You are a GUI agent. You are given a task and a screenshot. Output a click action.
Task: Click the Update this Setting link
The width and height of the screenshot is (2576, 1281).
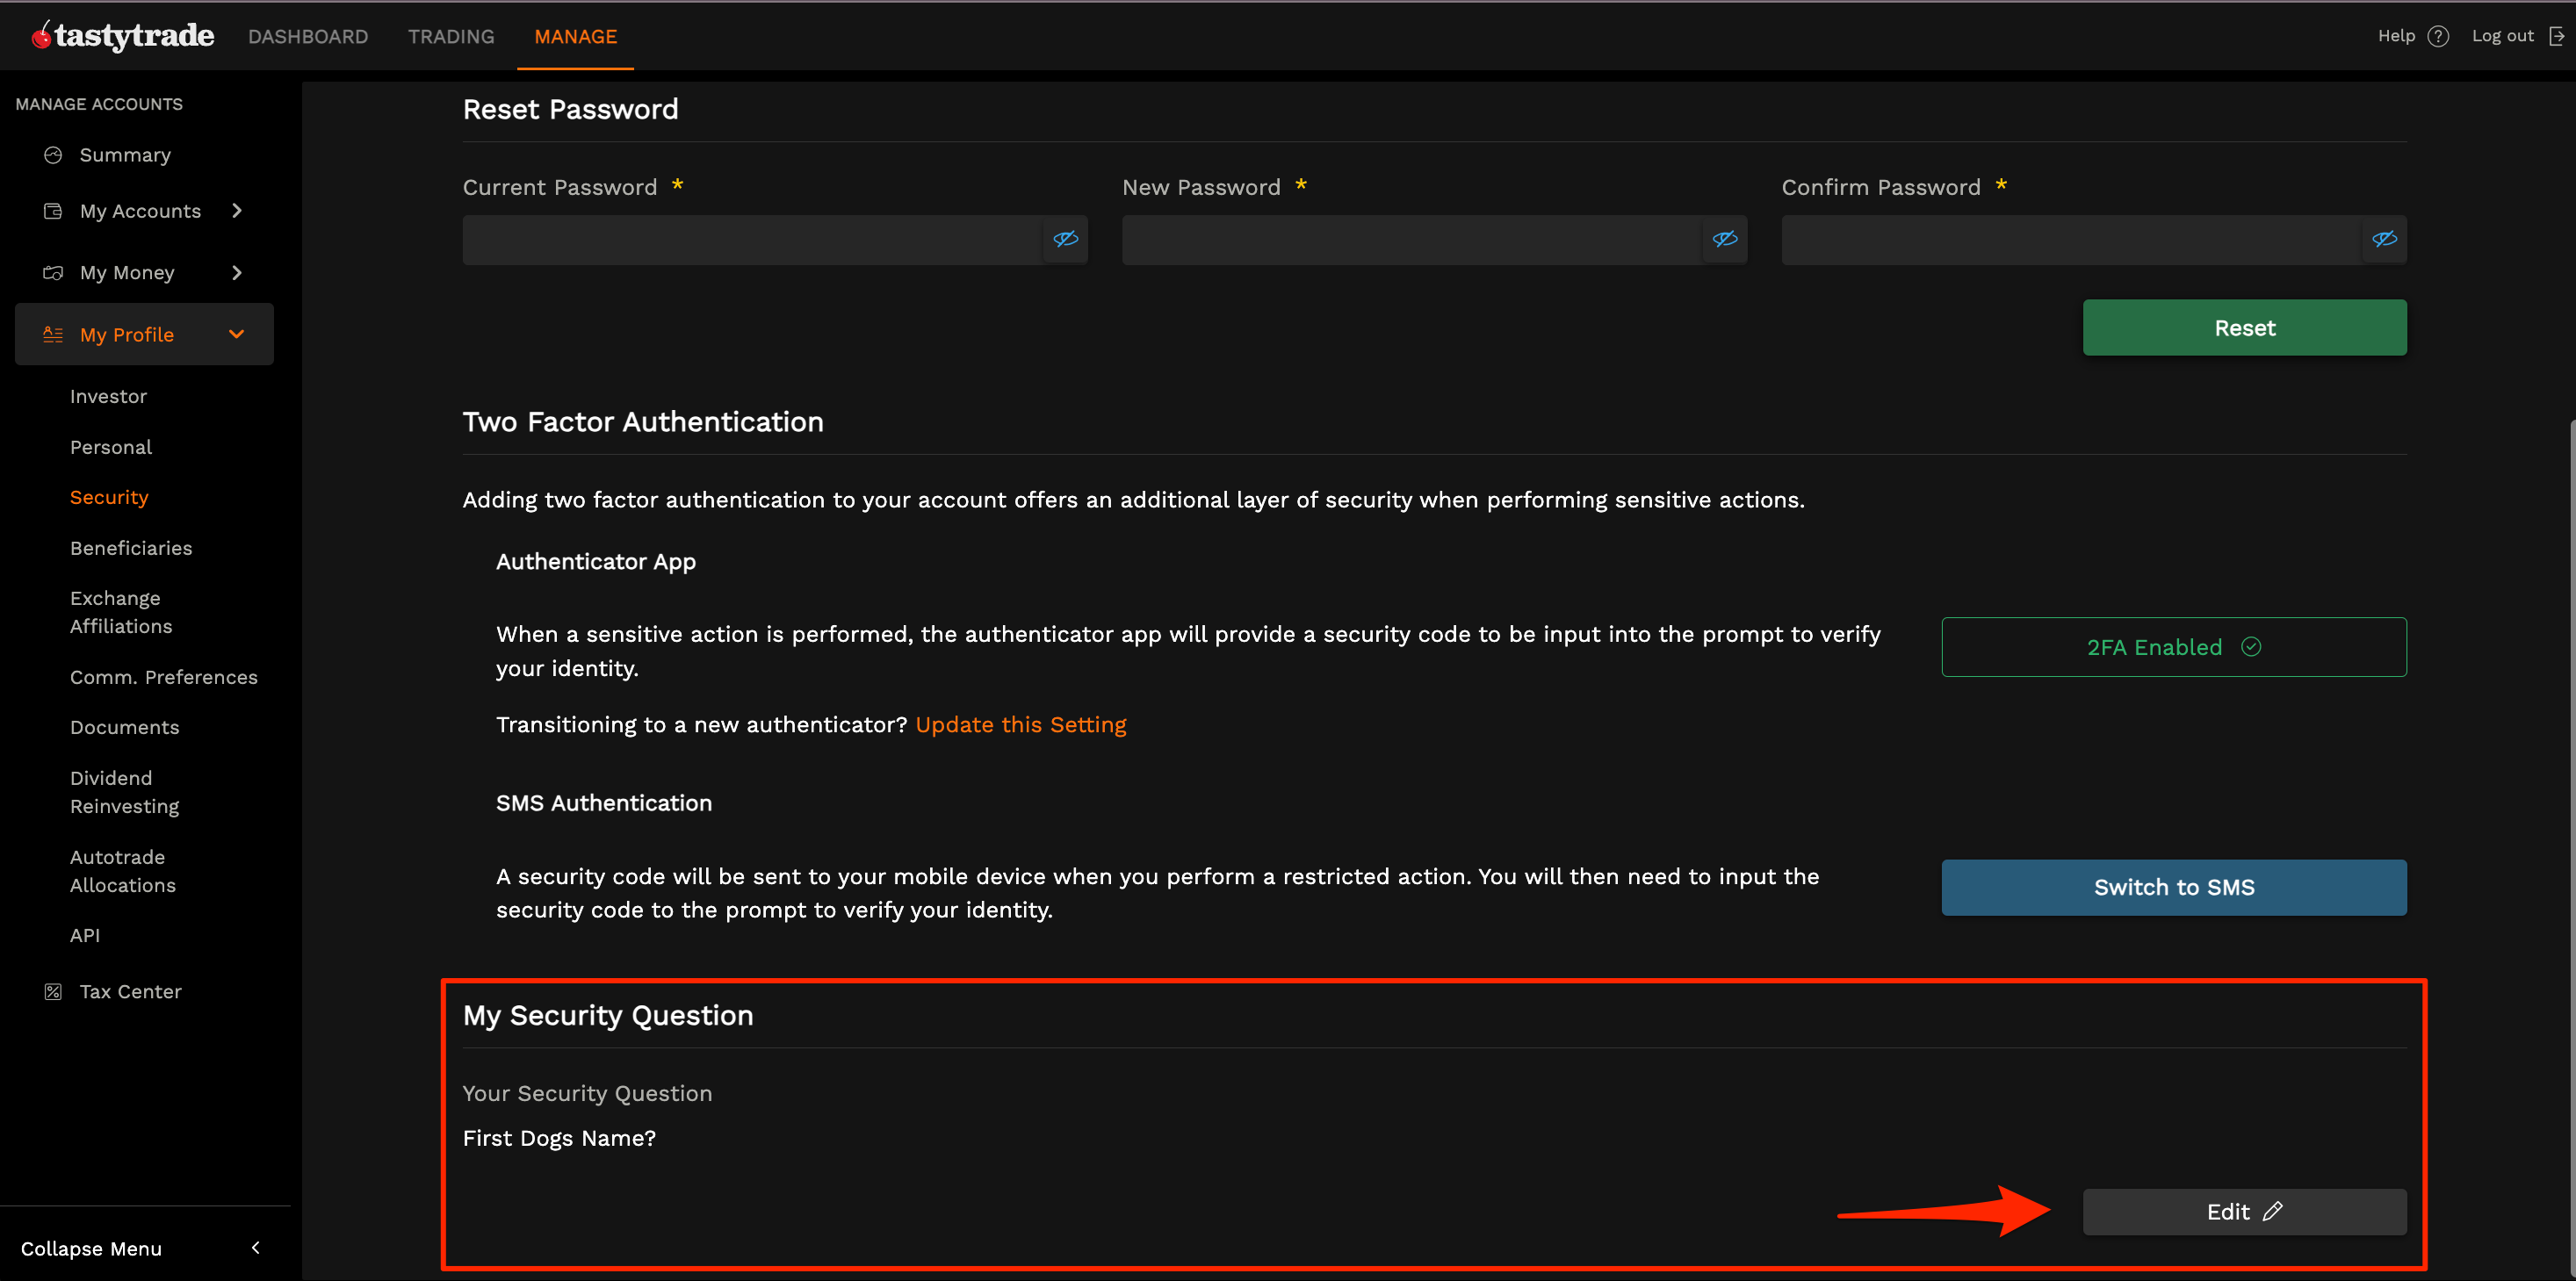click(1020, 724)
